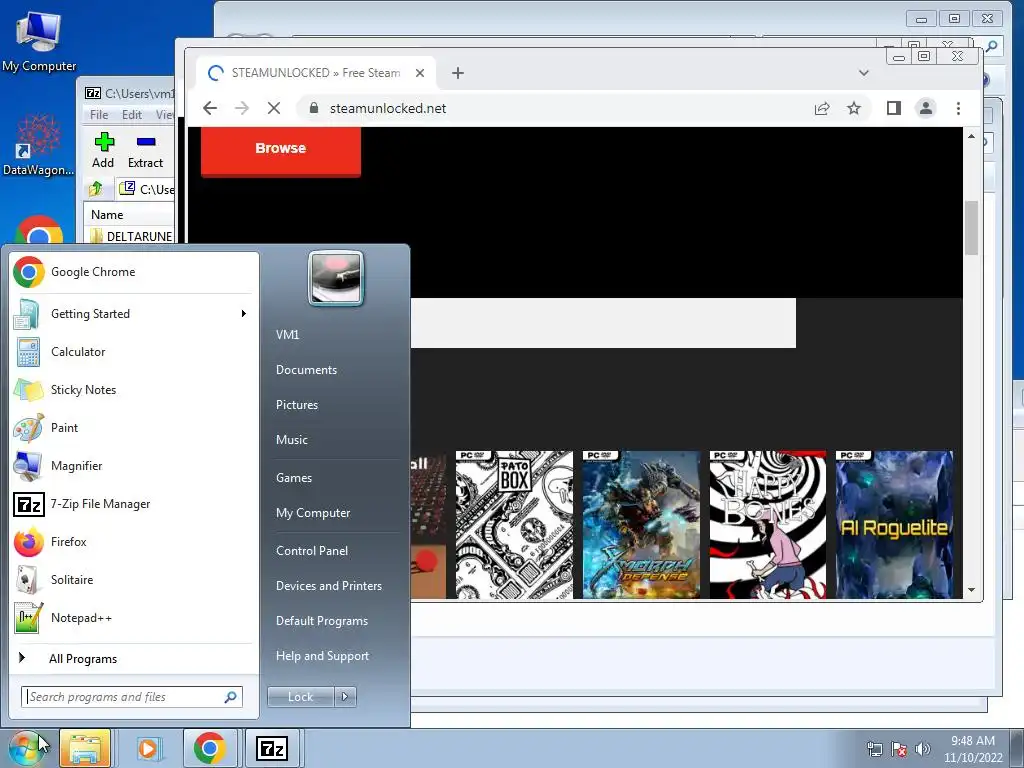The height and width of the screenshot is (768, 1024).
Task: Open Documents from Start menu
Action: click(x=306, y=370)
